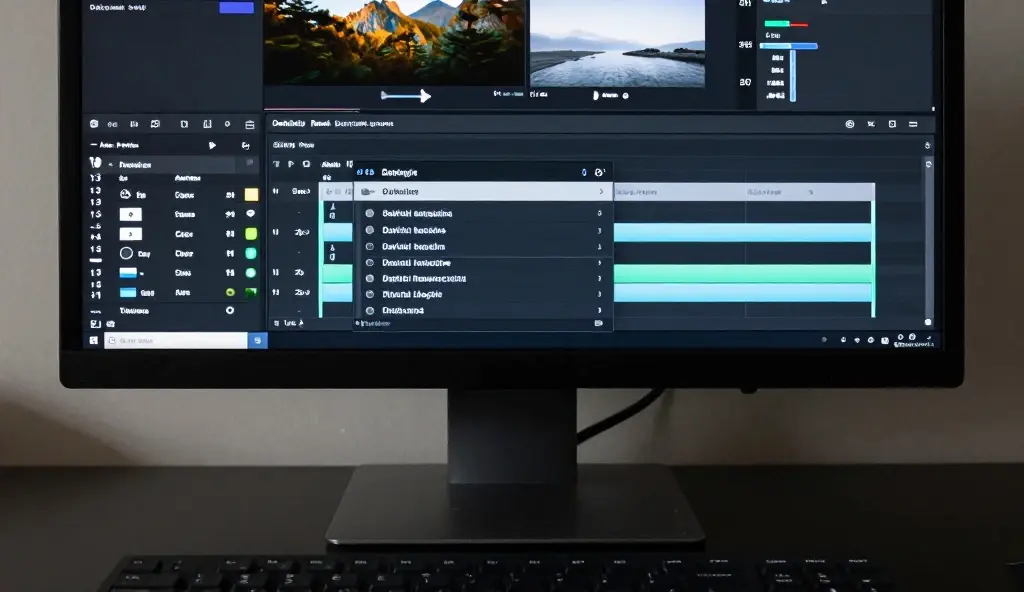1024x592 pixels.
Task: Select the first tool icon in the media pool toolbar
Action: [x=95, y=123]
